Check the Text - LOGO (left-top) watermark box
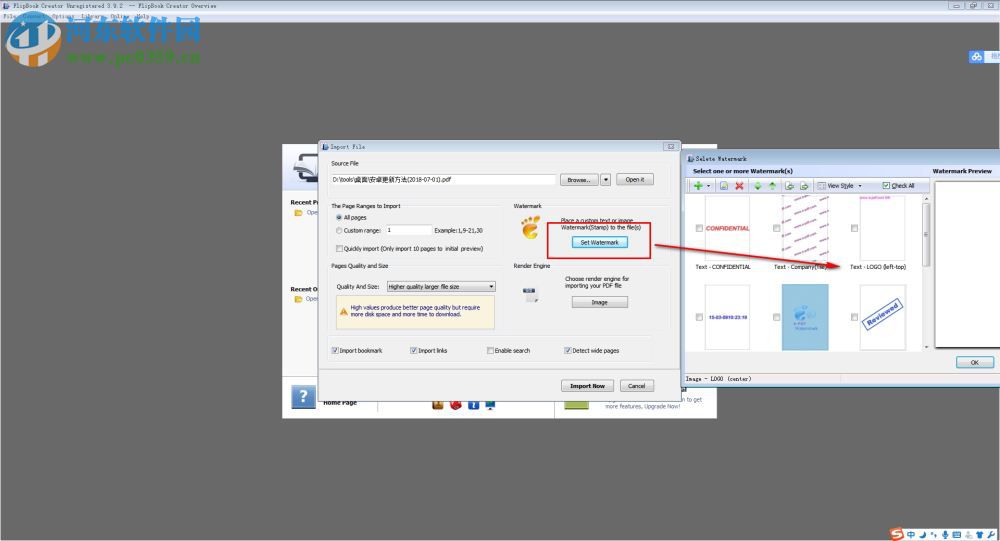Screen dimensions: 1000x541 coord(854,228)
